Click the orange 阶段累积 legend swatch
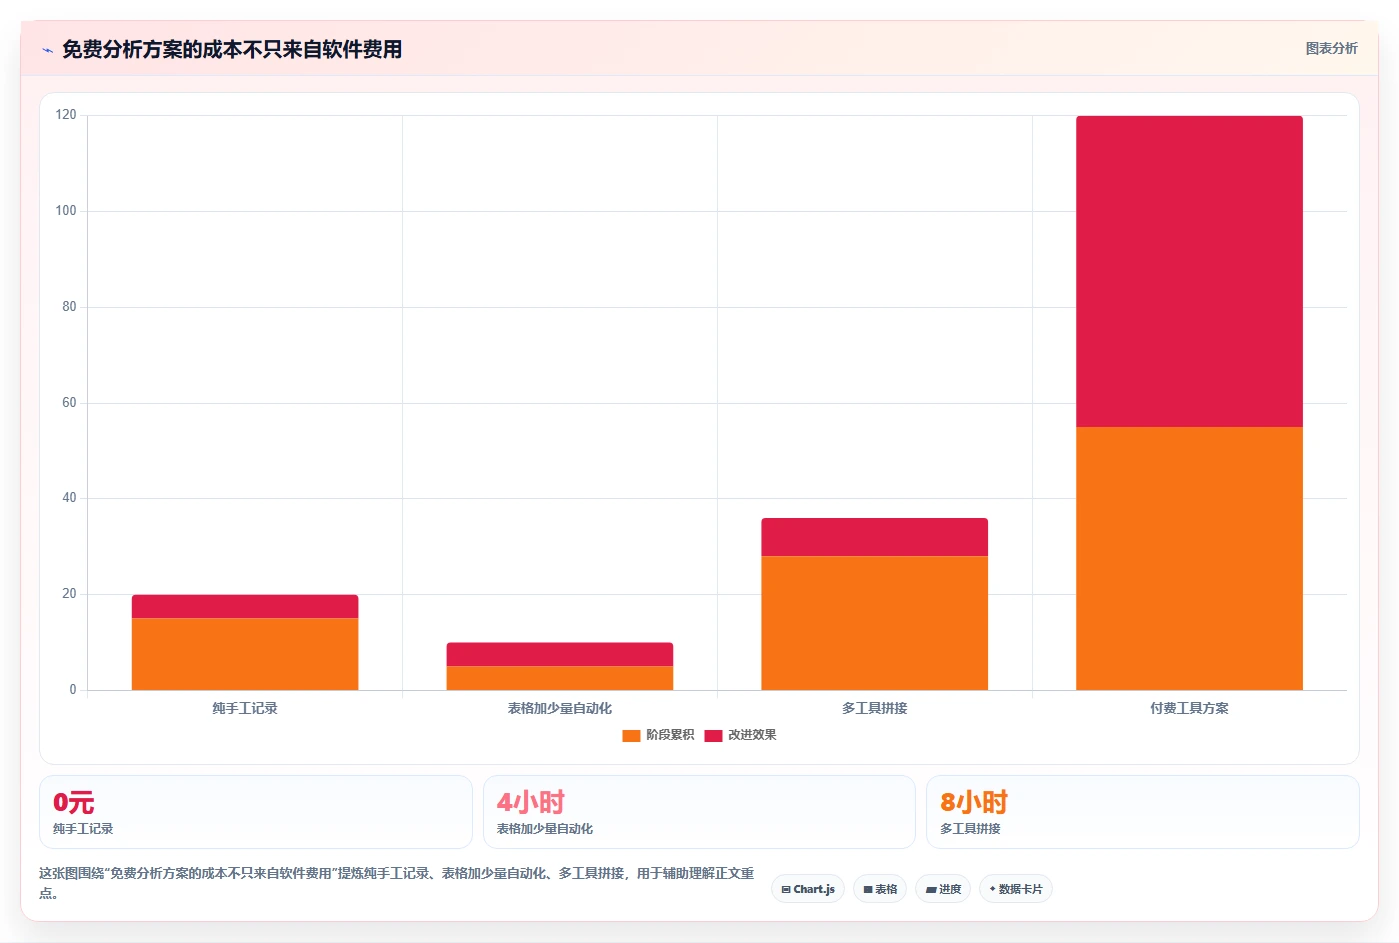 pos(631,736)
